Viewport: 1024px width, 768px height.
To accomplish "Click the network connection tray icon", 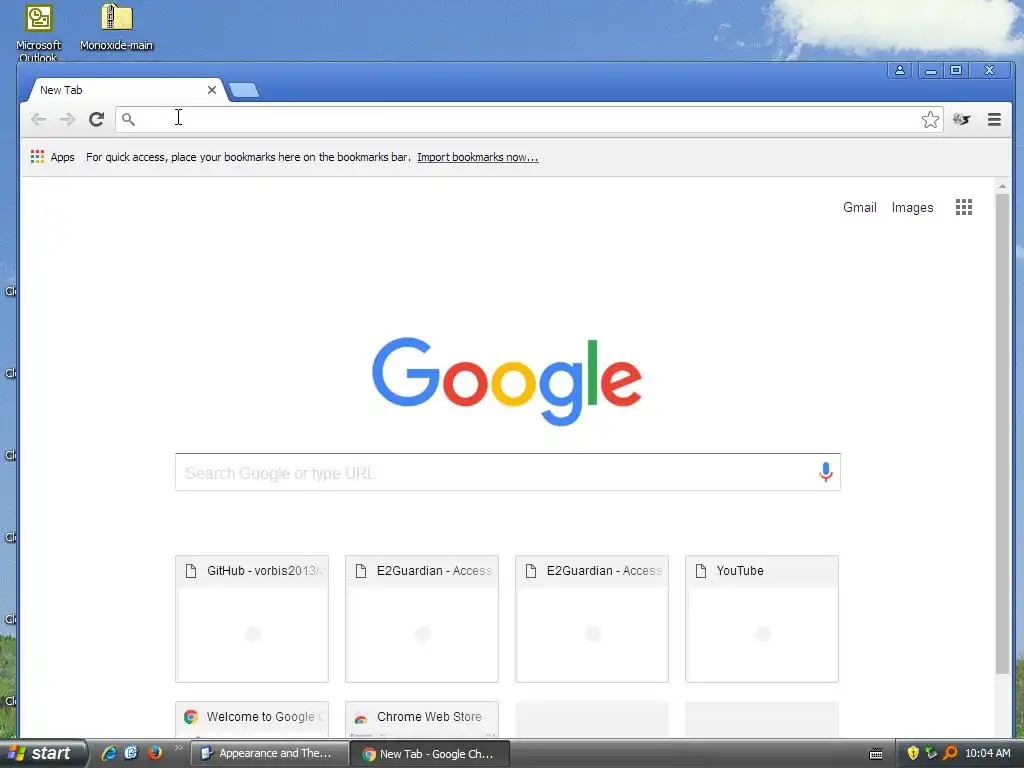I will pyautogui.click(x=931, y=753).
